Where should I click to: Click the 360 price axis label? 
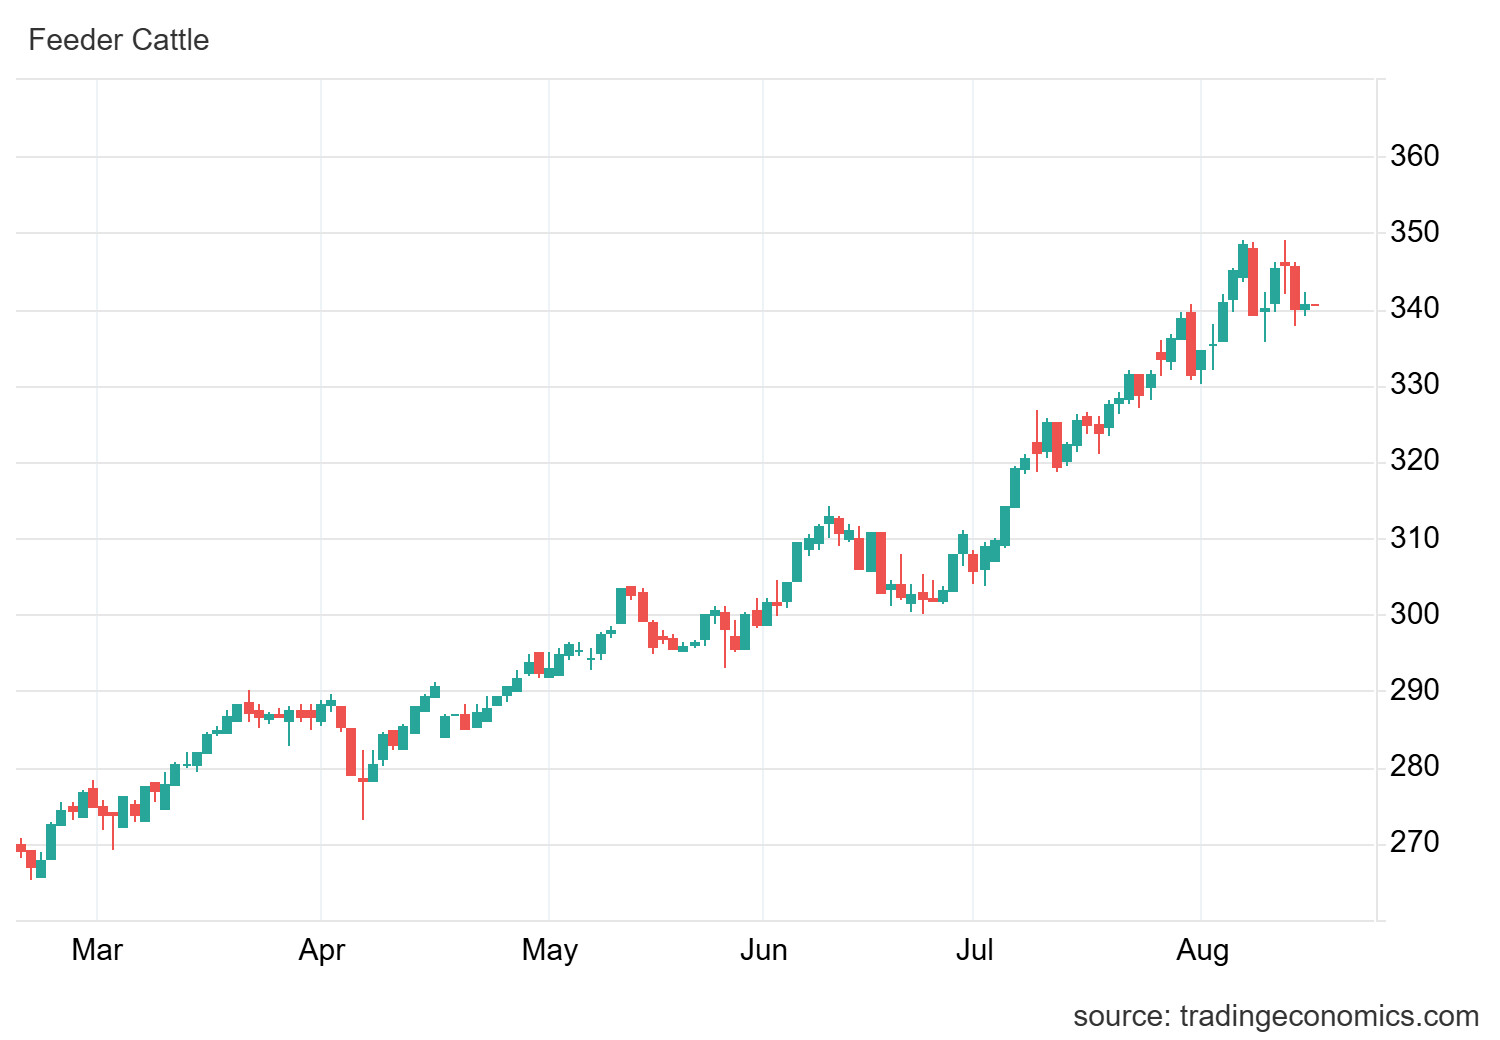[1414, 156]
